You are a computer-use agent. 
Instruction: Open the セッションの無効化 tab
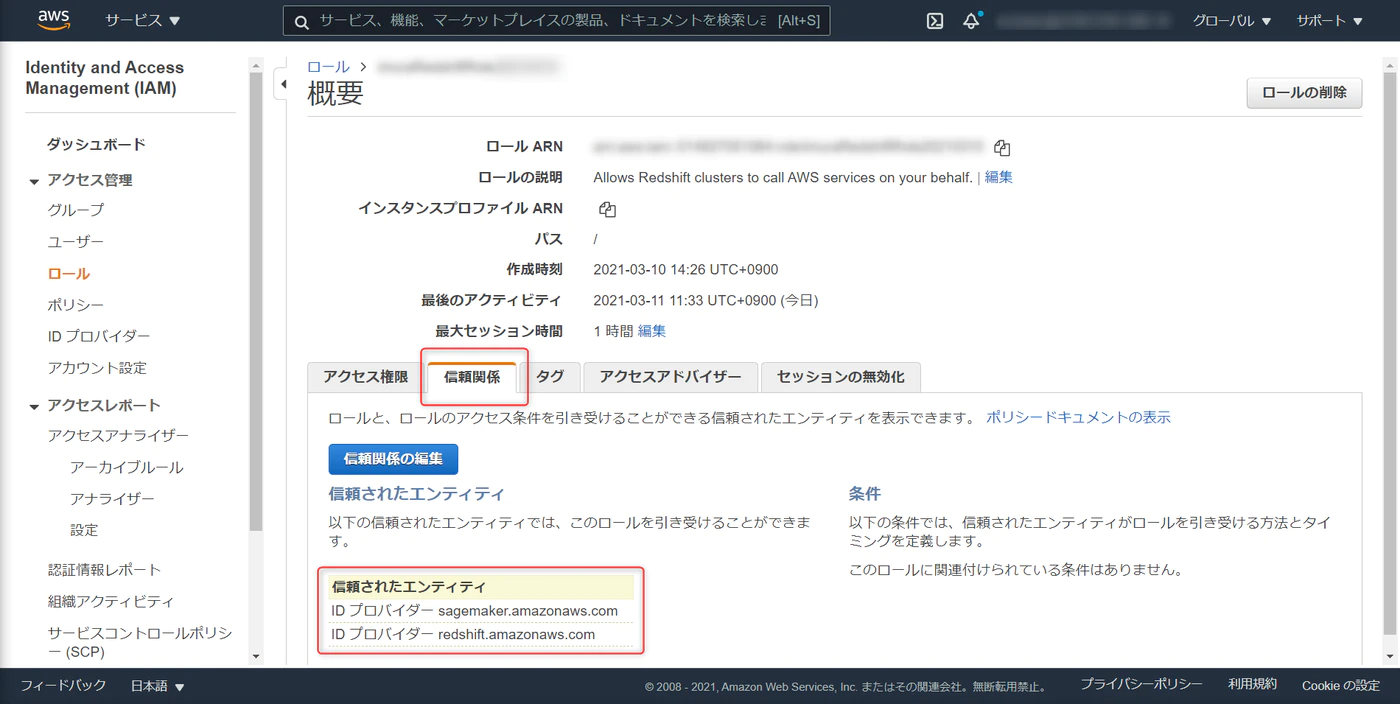(841, 377)
